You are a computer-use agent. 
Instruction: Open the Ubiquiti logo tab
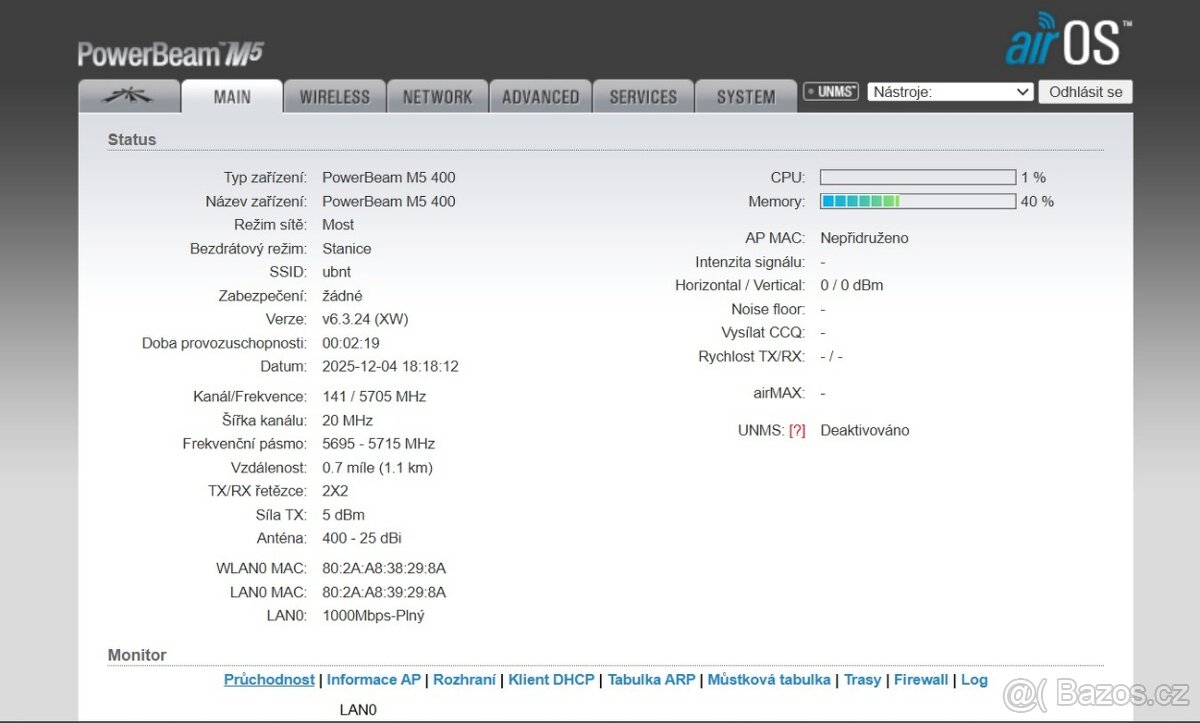pyautogui.click(x=129, y=96)
